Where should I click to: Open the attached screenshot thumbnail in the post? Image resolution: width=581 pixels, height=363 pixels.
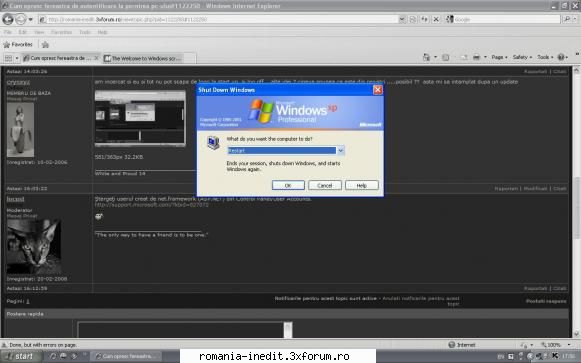(140, 119)
